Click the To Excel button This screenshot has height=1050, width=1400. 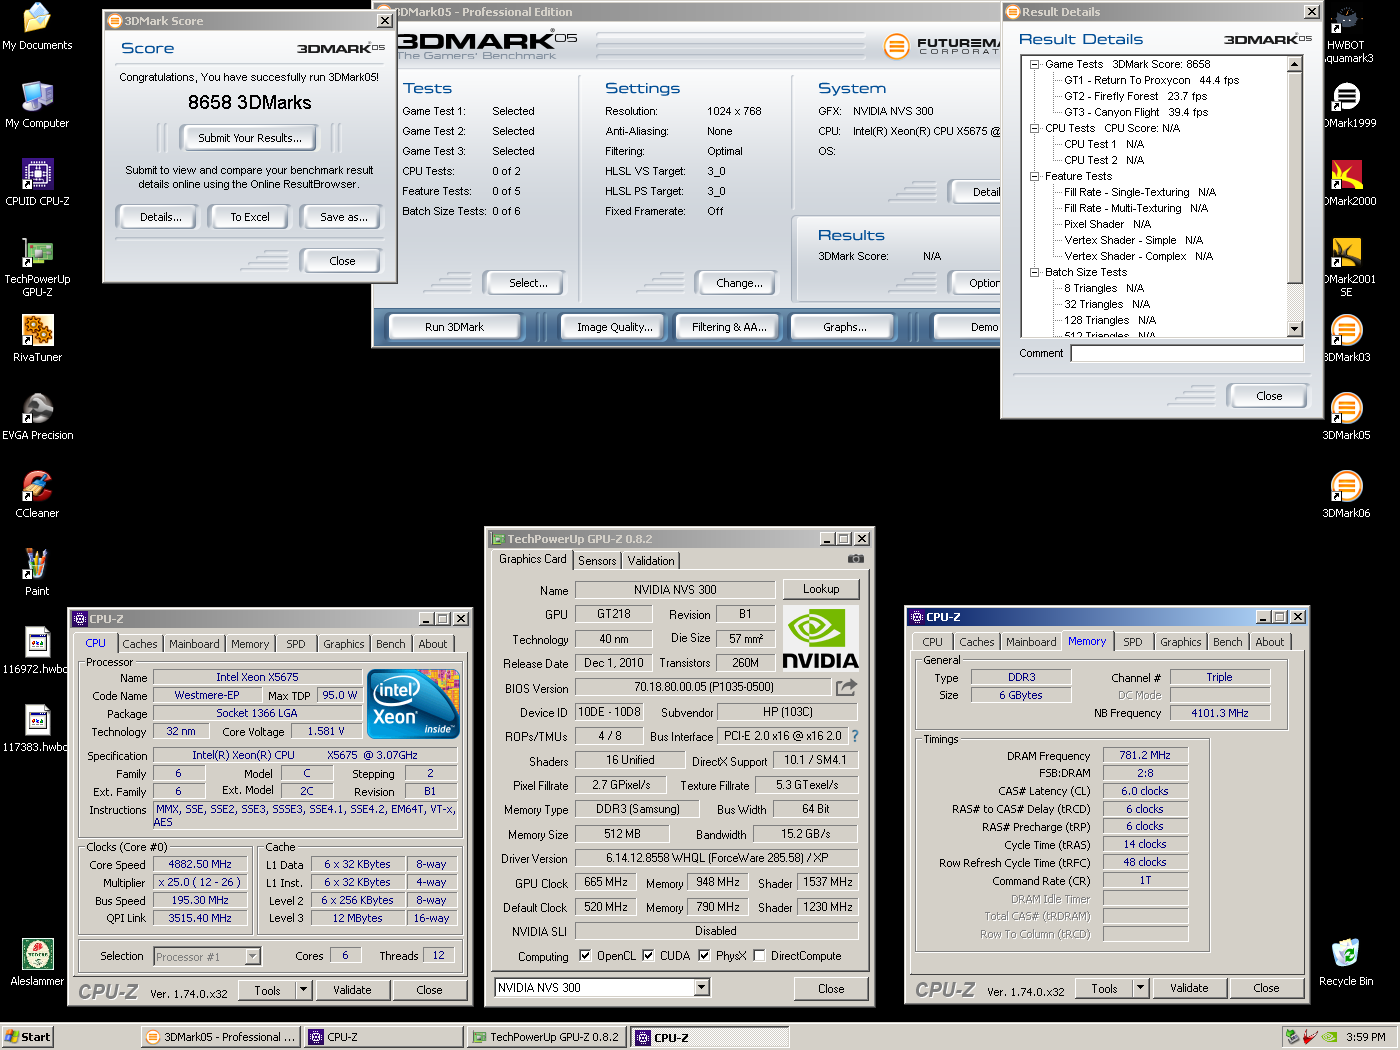[x=250, y=217]
